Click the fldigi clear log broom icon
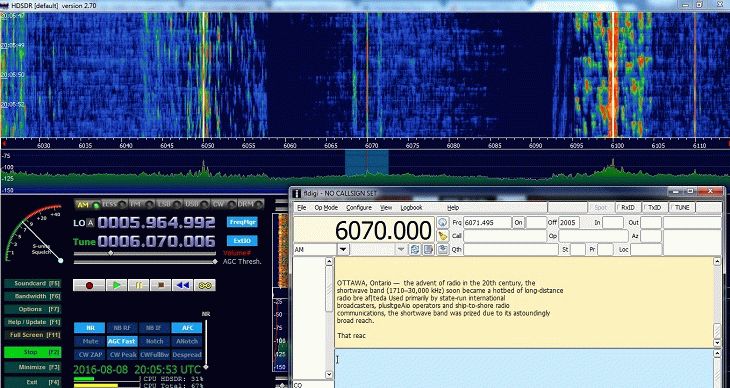730x388 pixels. click(442, 236)
